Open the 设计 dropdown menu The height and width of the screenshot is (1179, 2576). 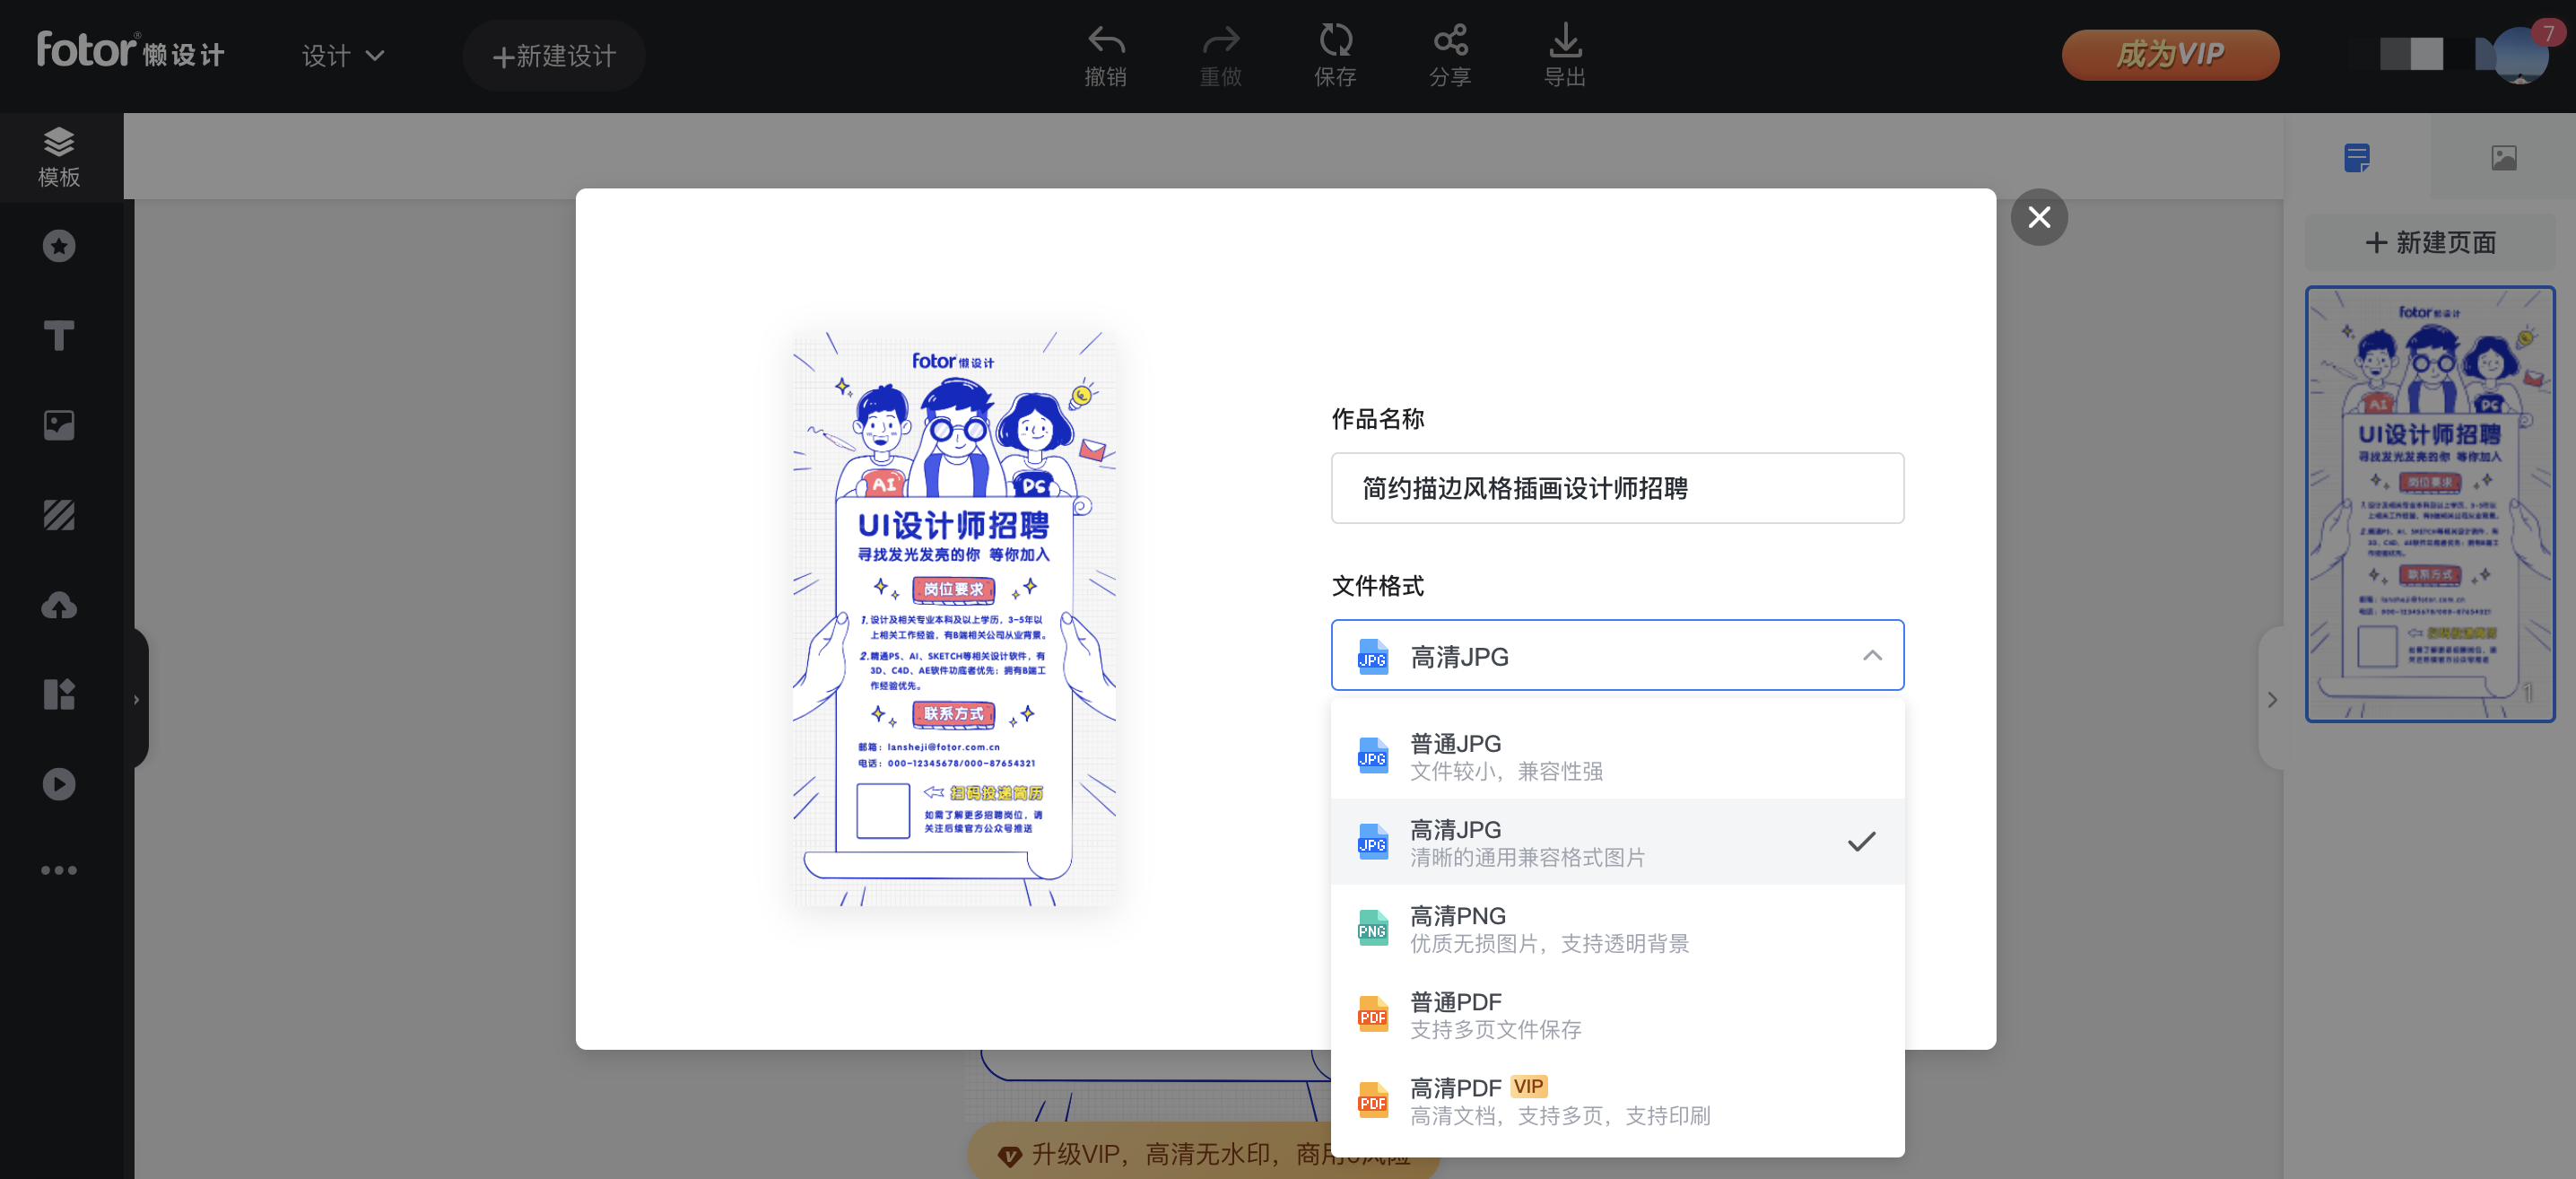point(343,56)
